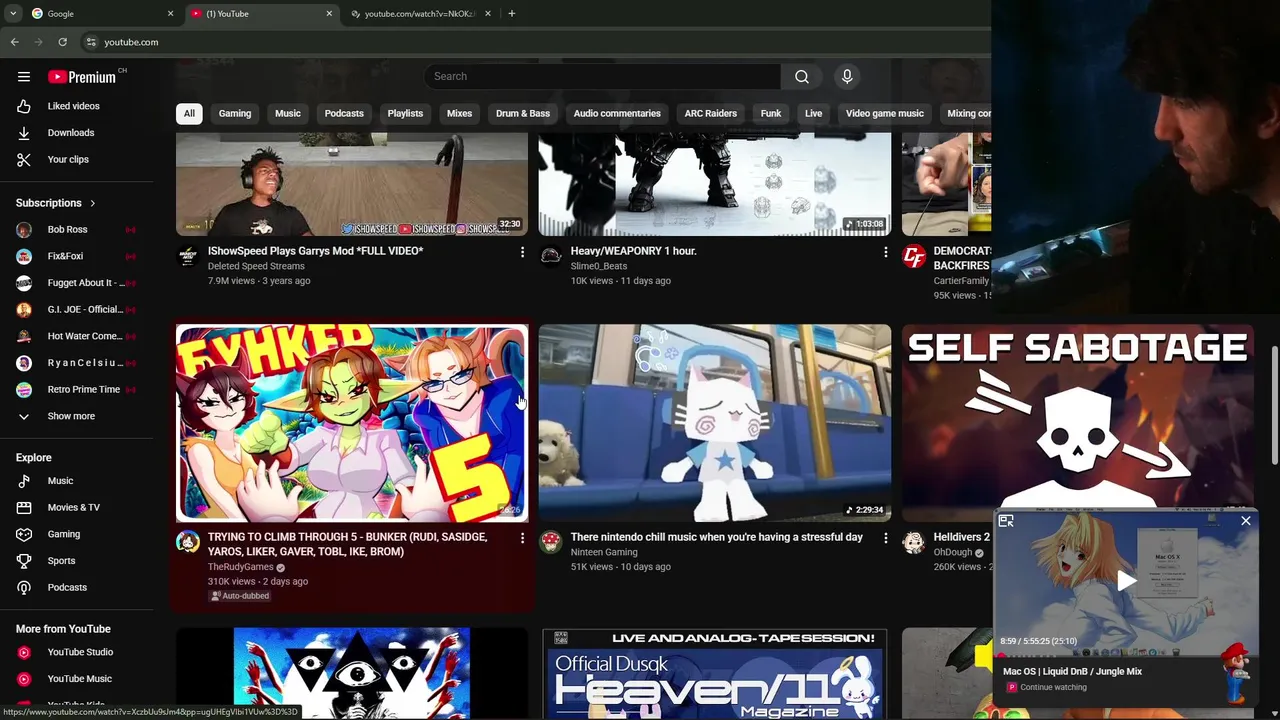Open Downloads in sidebar
The width and height of the screenshot is (1280, 720).
[70, 133]
